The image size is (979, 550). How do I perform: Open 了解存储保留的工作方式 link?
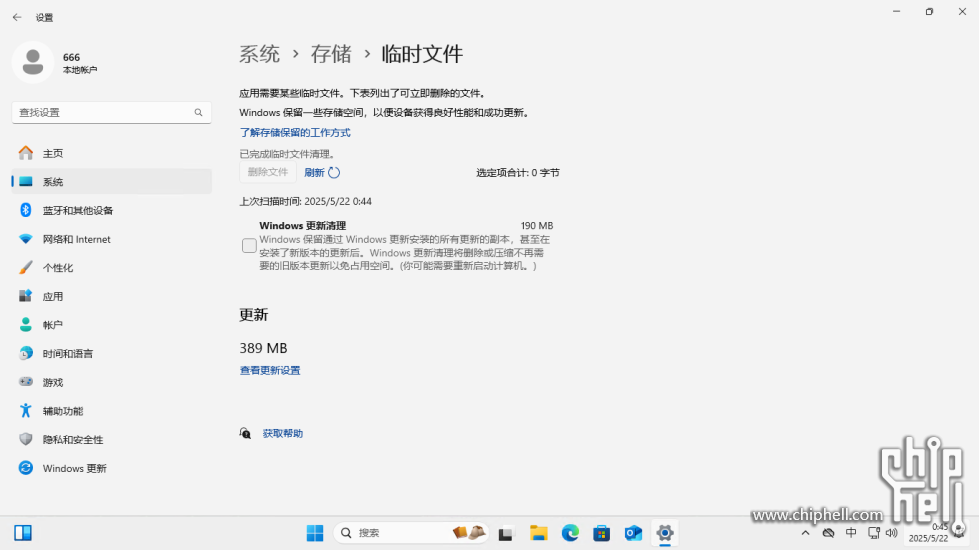coord(295,132)
